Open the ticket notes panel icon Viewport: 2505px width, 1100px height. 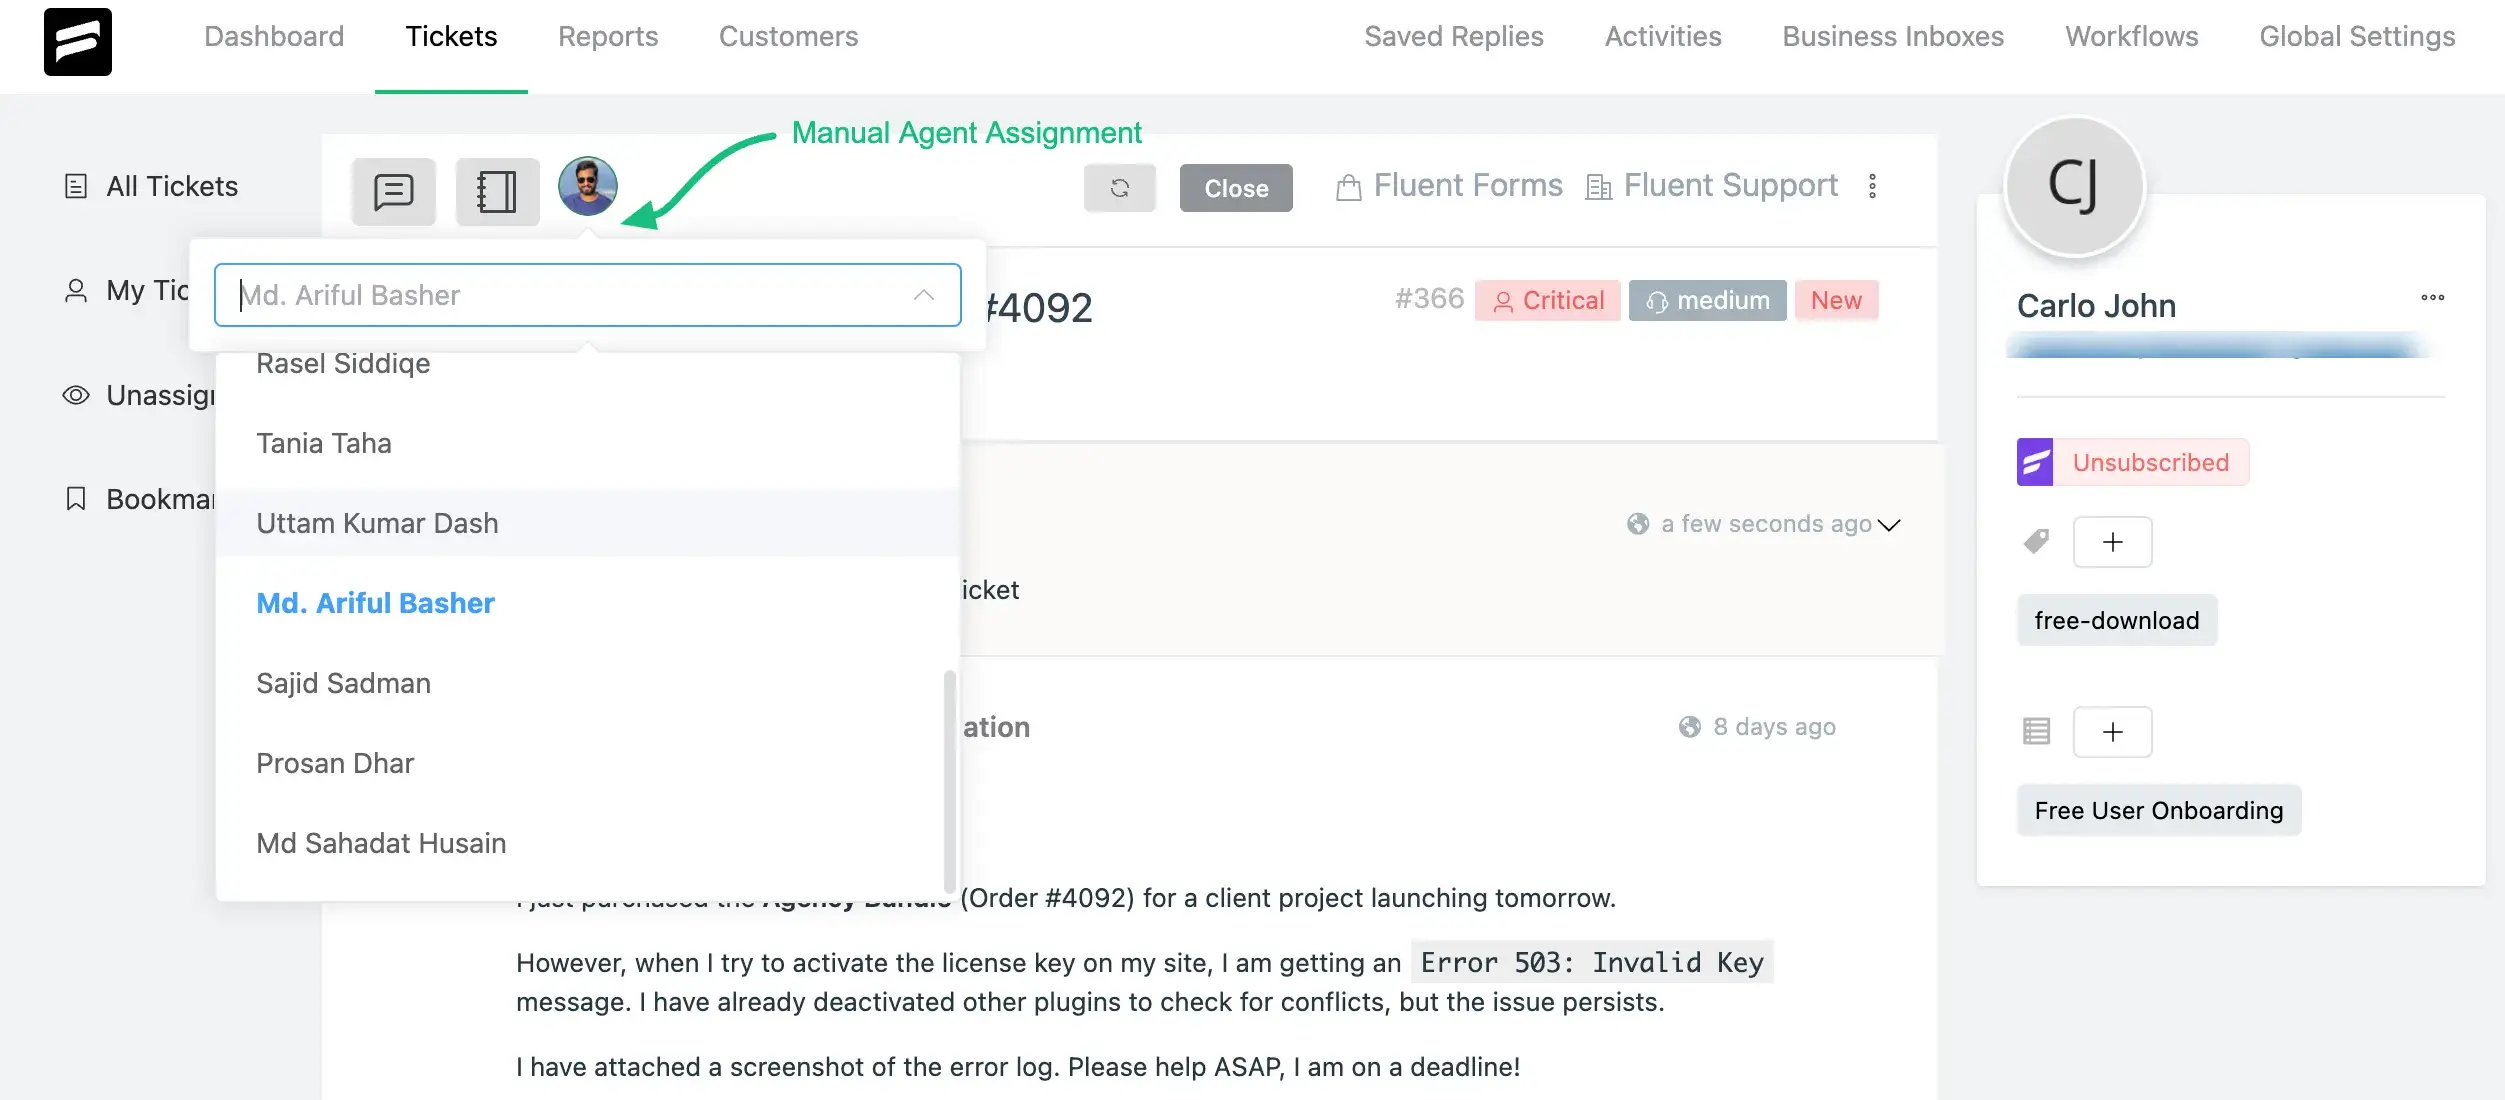[x=497, y=190]
